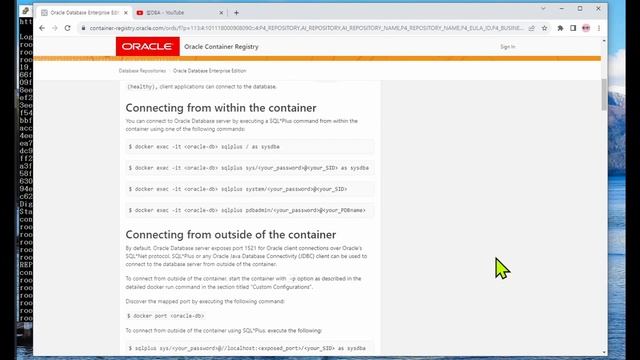Click the 'sqlplus / as sysdba' command line

pos(249,147)
